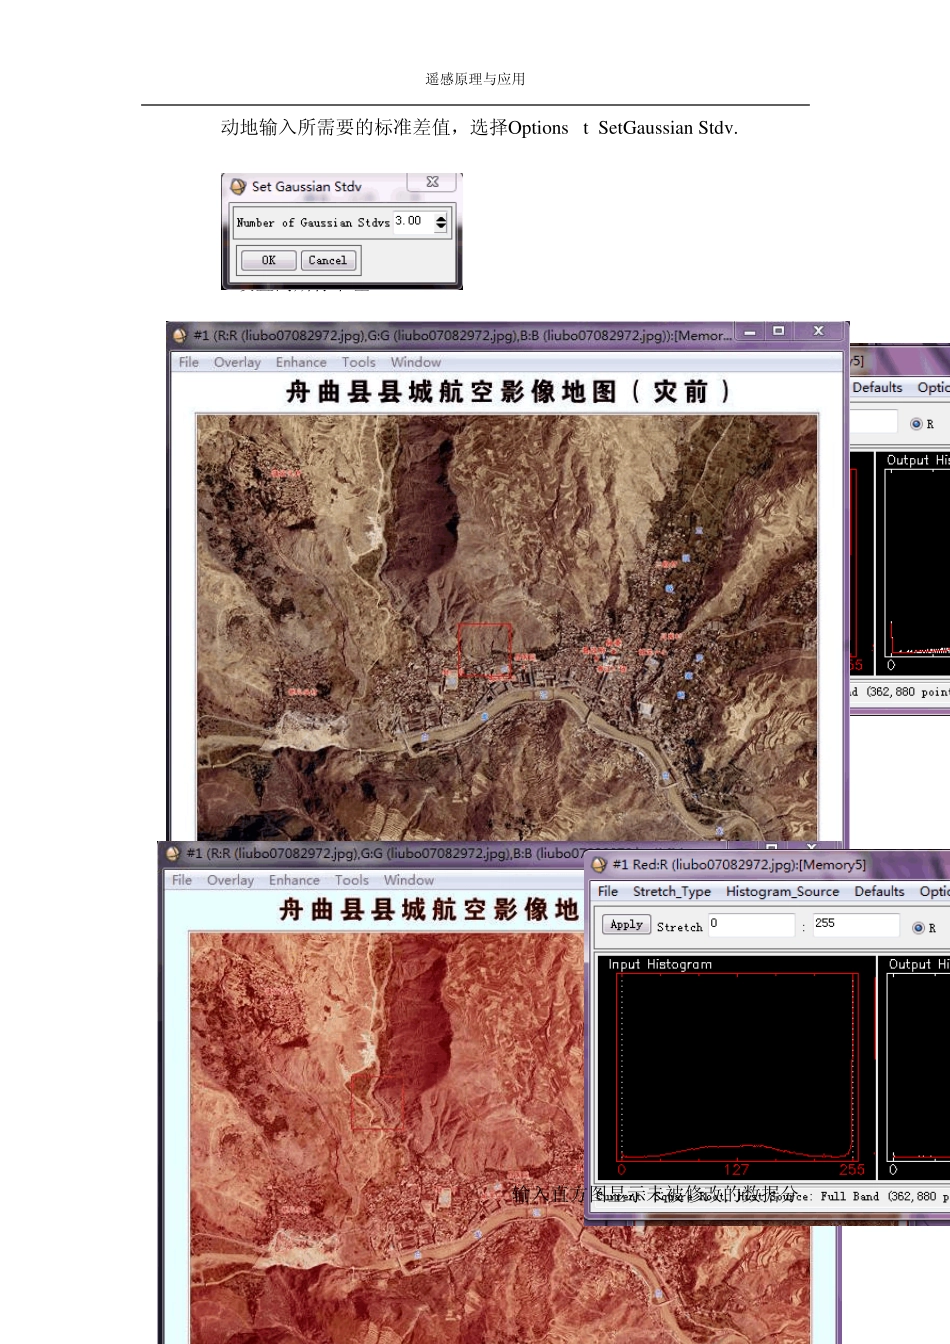The height and width of the screenshot is (1344, 950).
Task: Open Enhance menu in the upper image window
Action: coord(301,362)
